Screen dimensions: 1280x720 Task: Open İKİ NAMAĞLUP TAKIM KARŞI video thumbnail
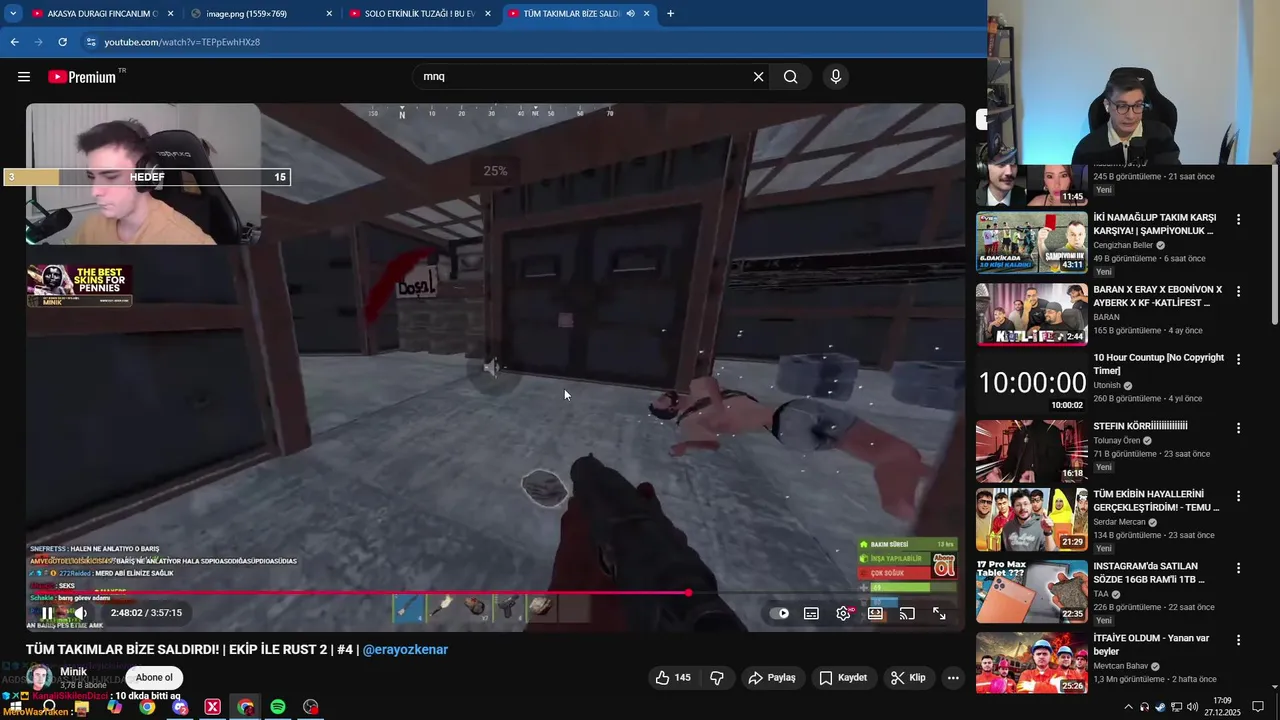click(1031, 242)
